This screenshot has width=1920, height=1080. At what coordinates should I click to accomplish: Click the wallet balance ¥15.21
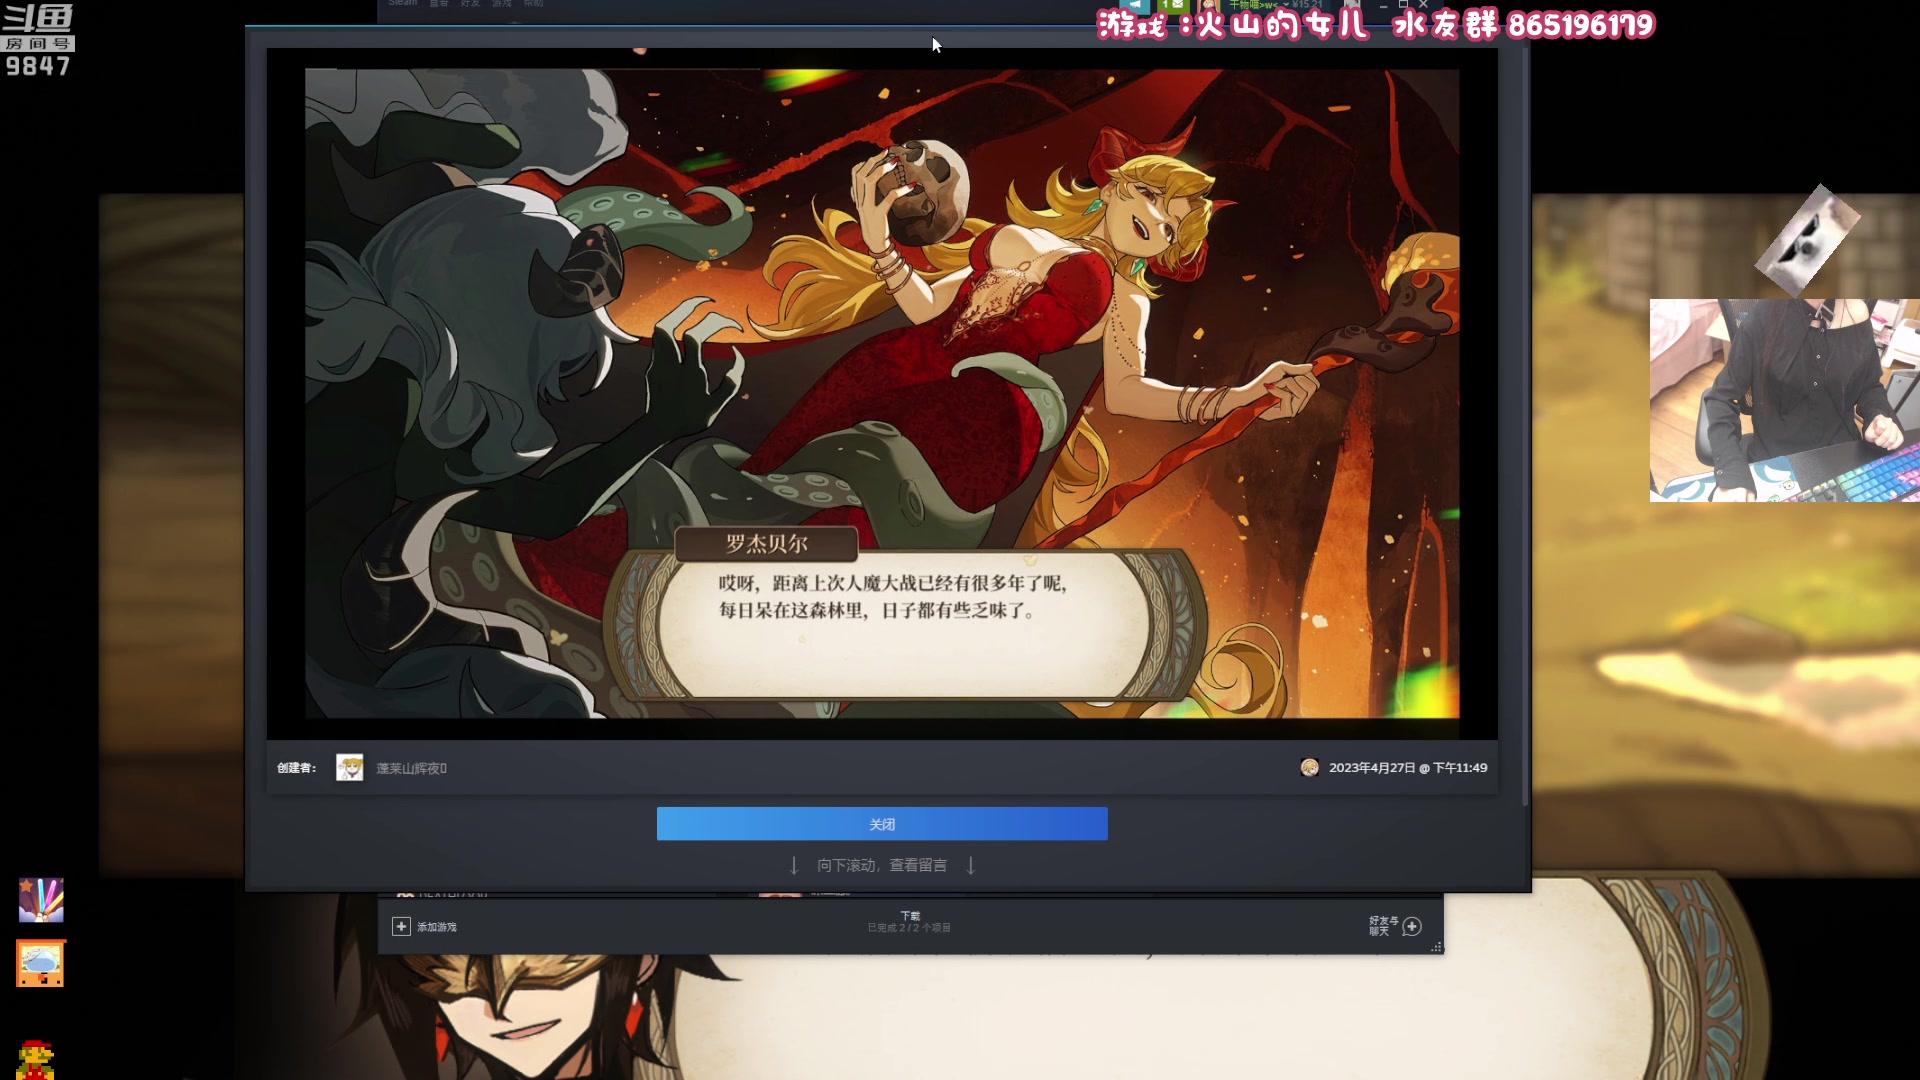[x=1308, y=5]
